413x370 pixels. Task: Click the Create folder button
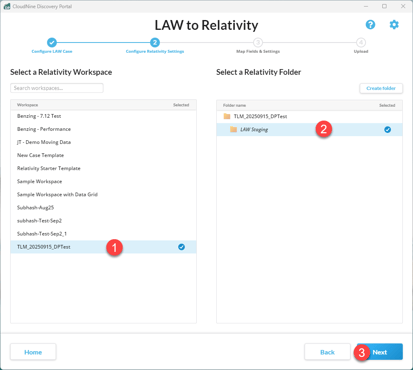[x=381, y=88]
